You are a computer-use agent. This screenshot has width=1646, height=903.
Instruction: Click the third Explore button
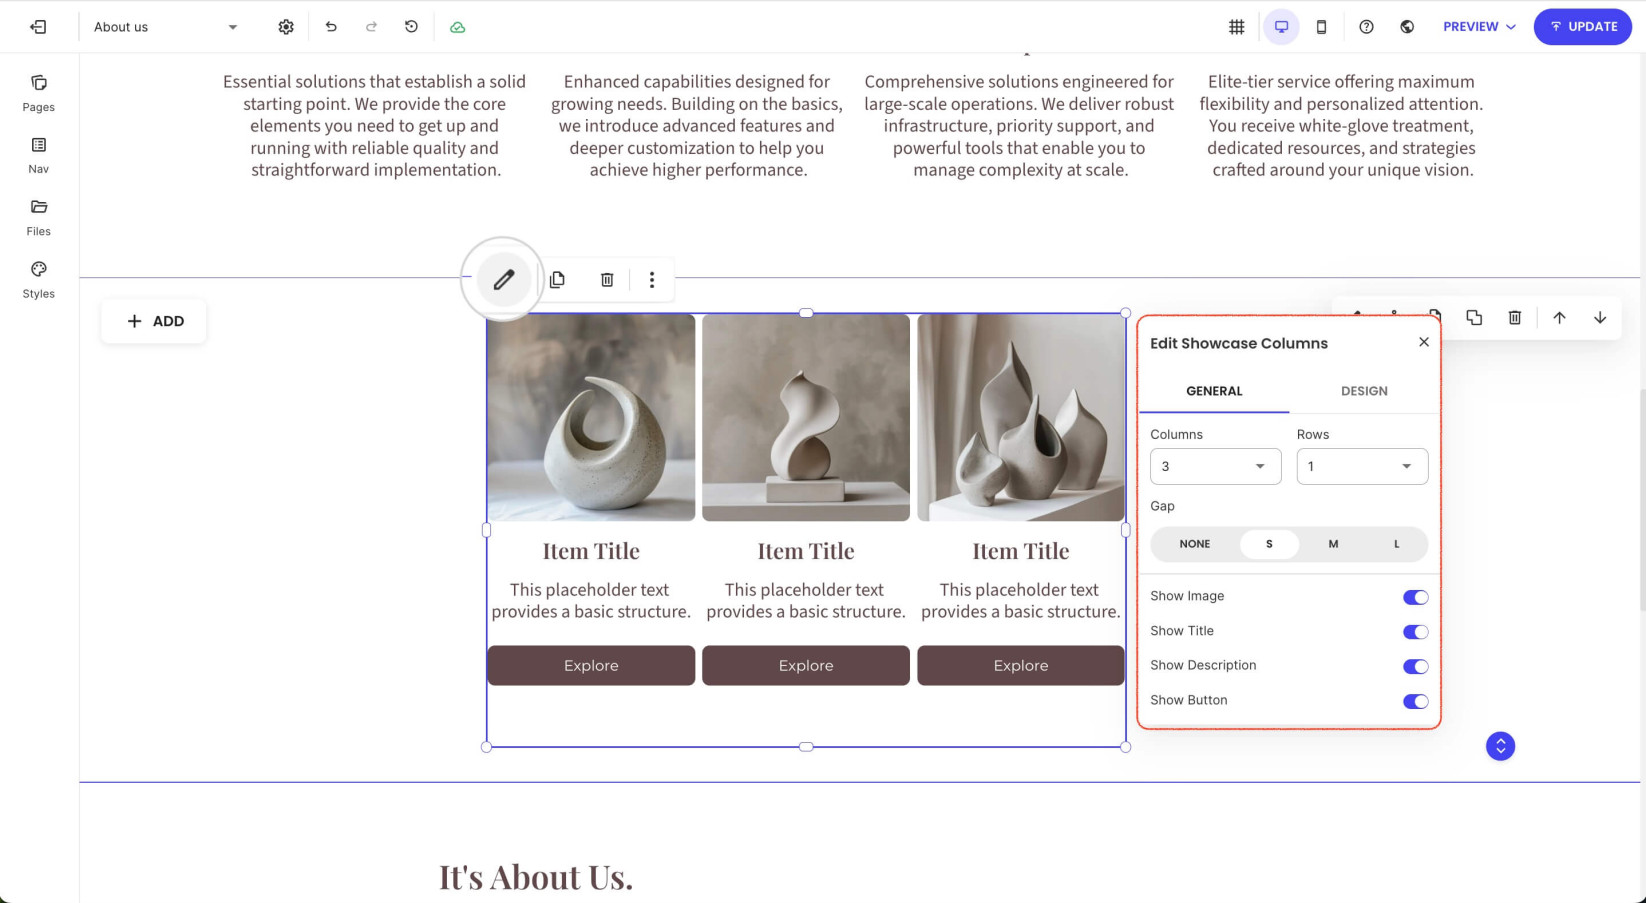pyautogui.click(x=1021, y=665)
